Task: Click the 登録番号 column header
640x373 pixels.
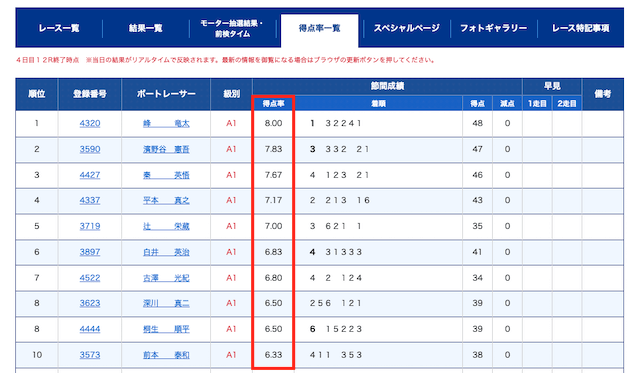Action: (x=90, y=94)
